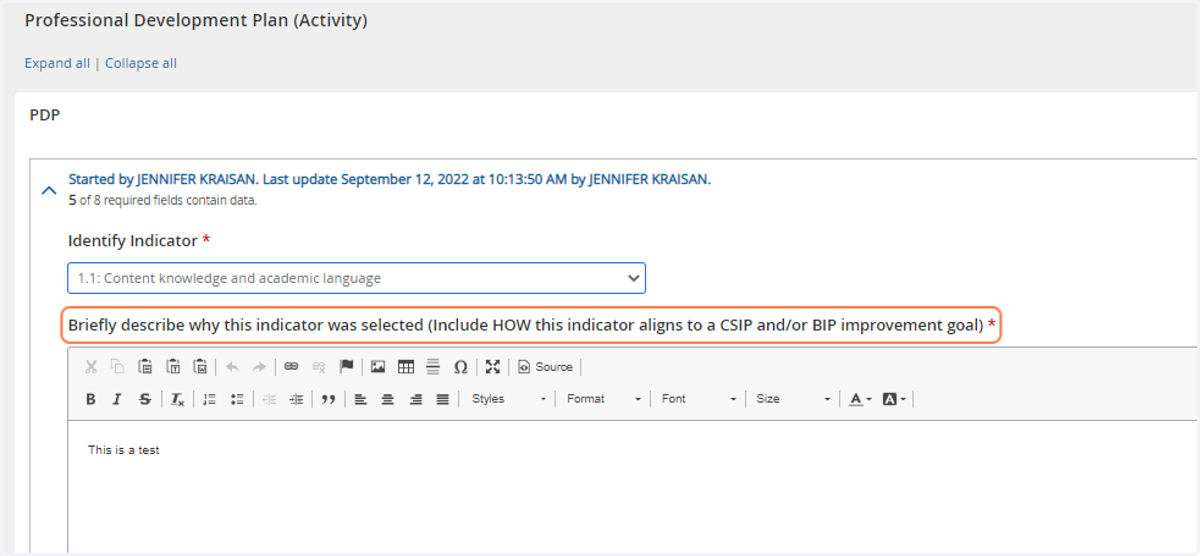
Task: Click the Redo arrow icon
Action: click(259, 367)
